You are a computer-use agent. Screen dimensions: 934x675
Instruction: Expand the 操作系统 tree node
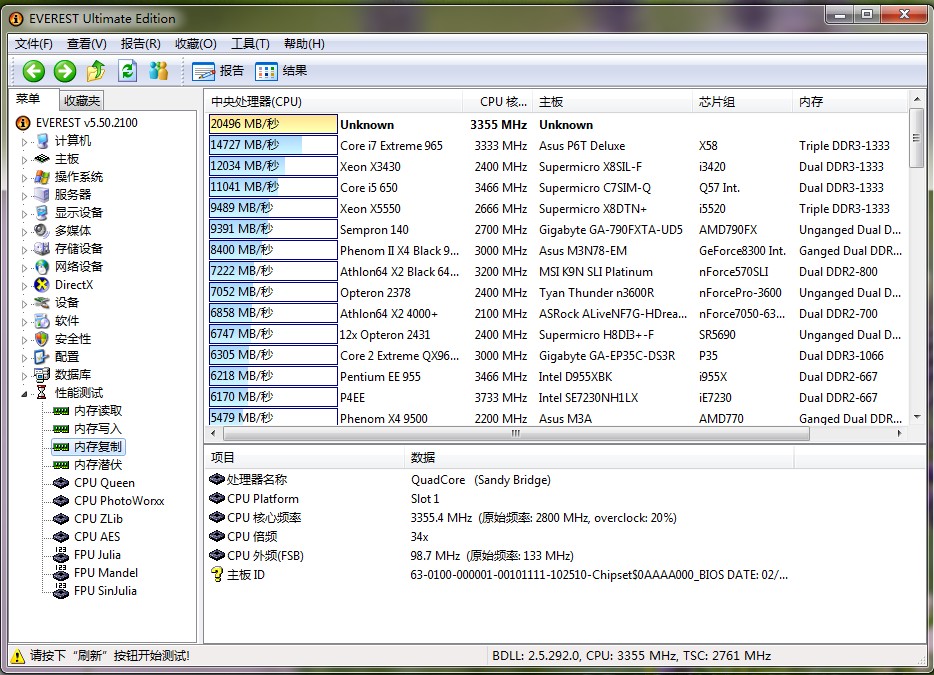(x=24, y=178)
